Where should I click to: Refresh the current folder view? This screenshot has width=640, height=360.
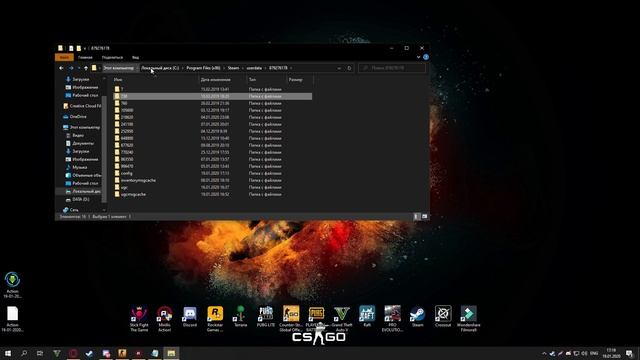point(349,68)
